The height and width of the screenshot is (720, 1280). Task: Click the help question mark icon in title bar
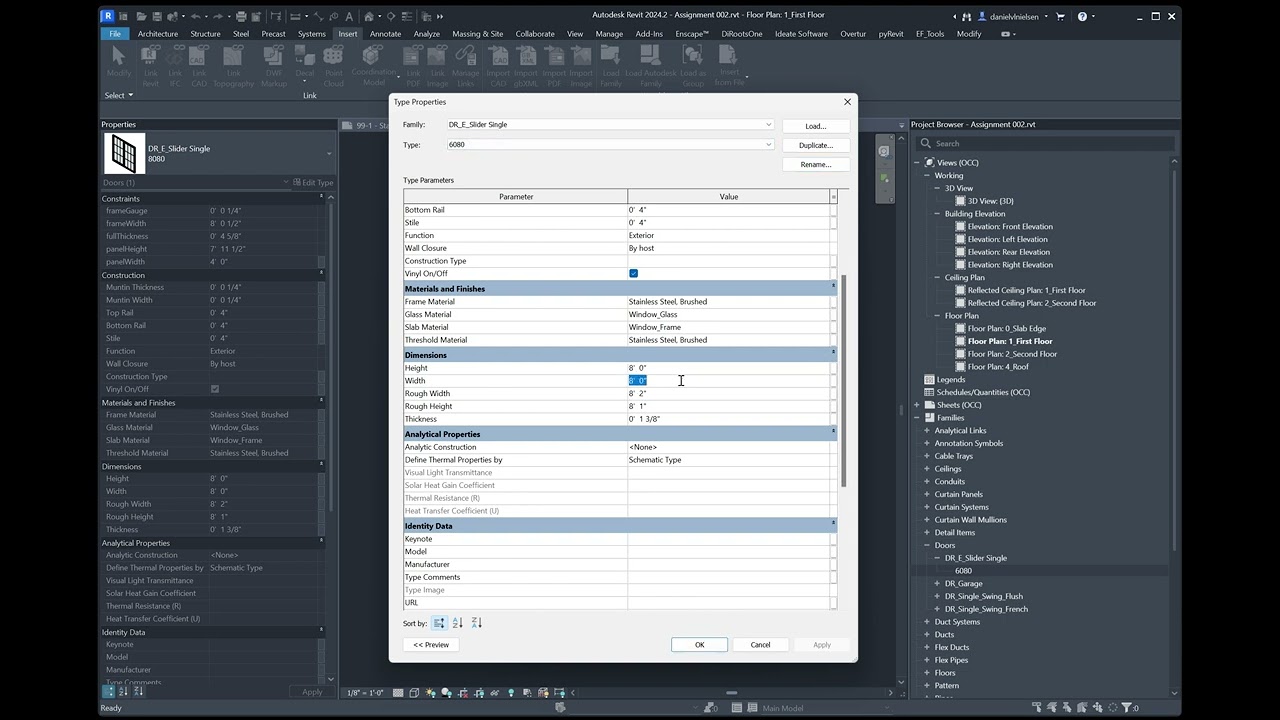coord(1081,16)
